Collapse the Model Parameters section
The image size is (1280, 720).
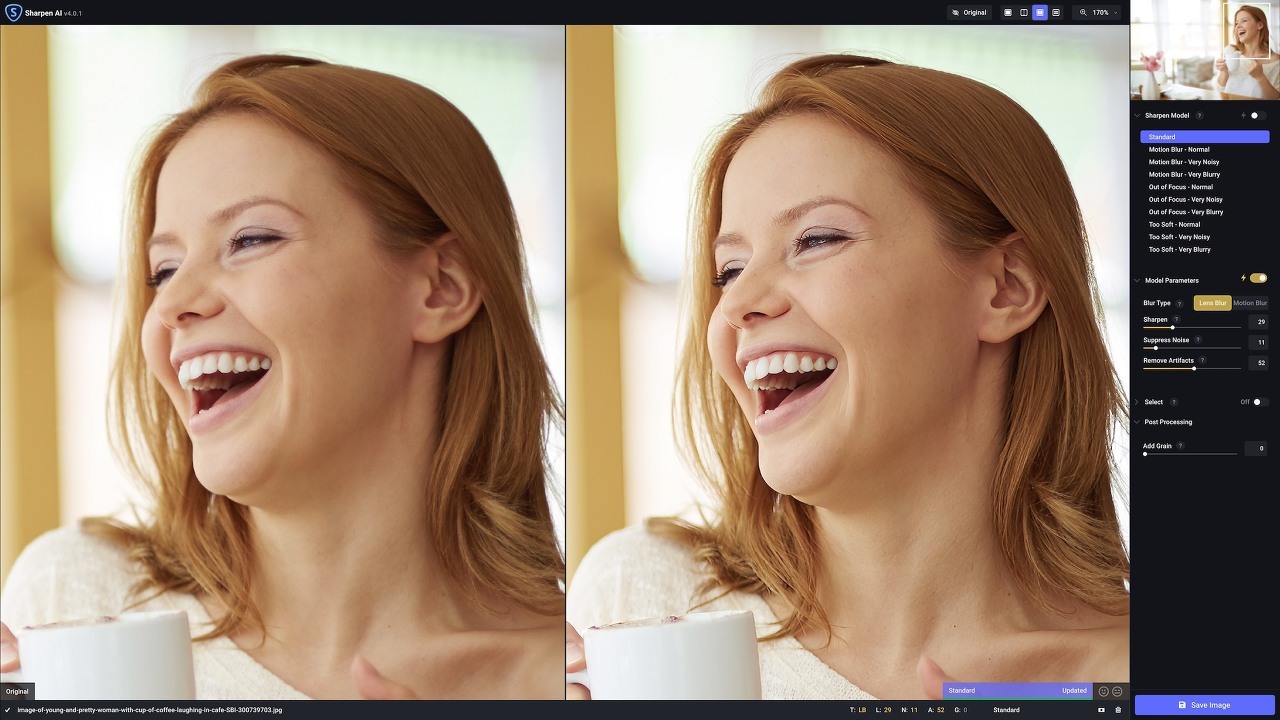pos(1137,281)
